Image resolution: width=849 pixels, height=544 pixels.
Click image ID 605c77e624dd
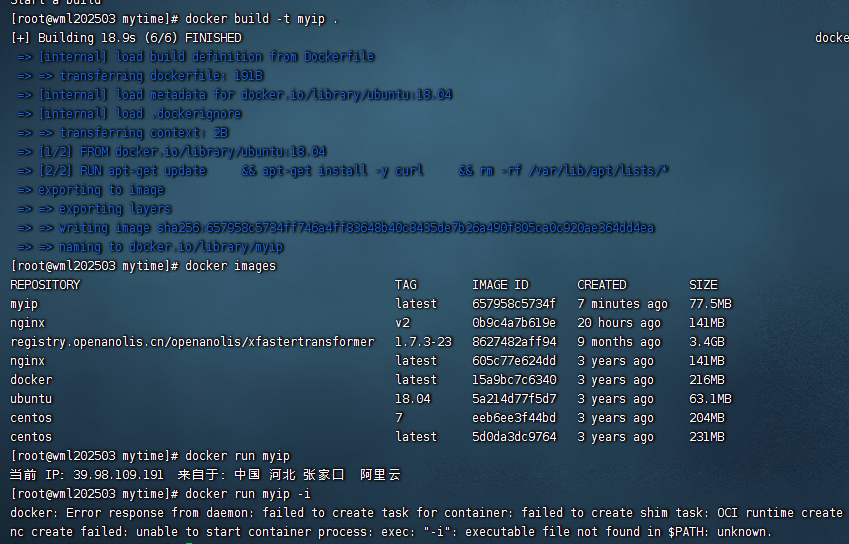(x=514, y=361)
